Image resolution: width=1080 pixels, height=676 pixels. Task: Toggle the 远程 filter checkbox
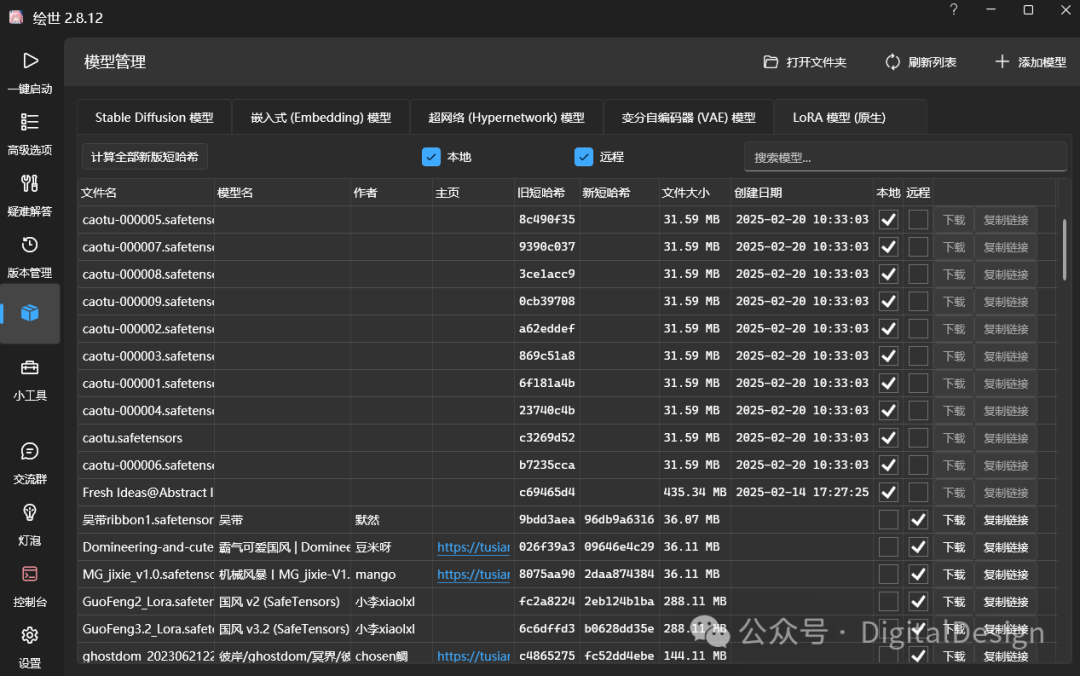tap(583, 157)
